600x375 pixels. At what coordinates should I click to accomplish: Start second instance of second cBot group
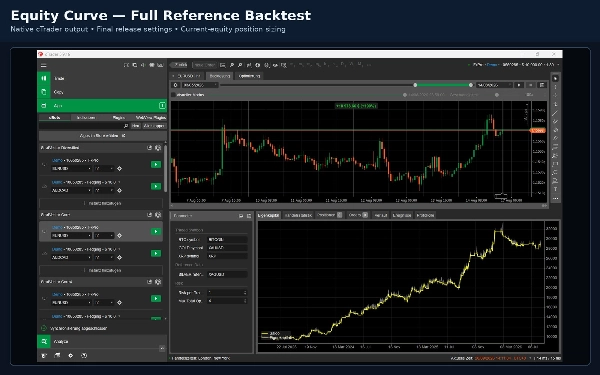click(156, 253)
